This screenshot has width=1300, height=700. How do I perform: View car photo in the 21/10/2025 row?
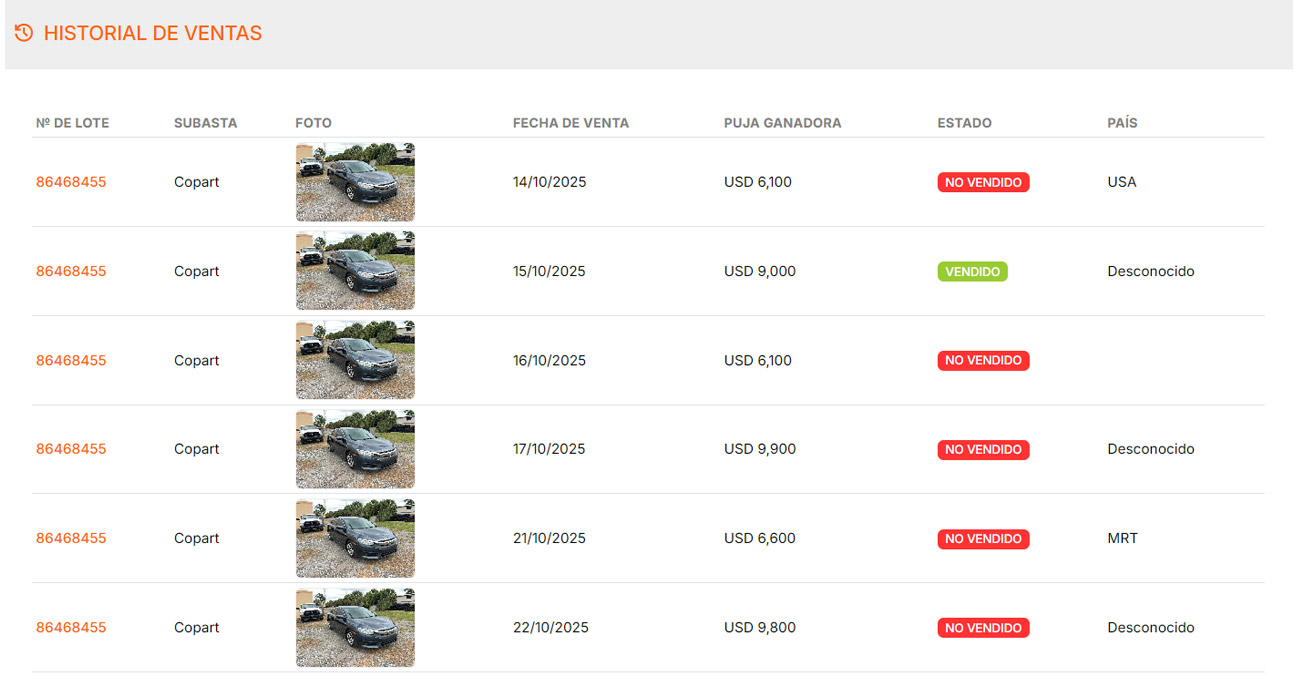pyautogui.click(x=355, y=538)
